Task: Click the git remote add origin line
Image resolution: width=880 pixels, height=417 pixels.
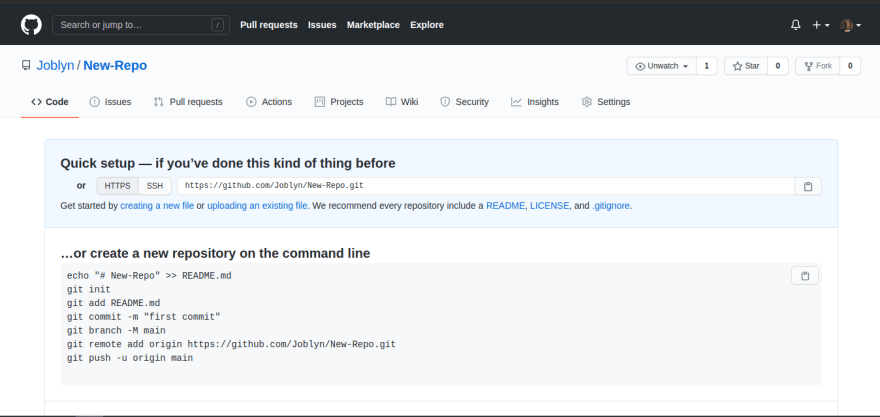Action: (231, 344)
